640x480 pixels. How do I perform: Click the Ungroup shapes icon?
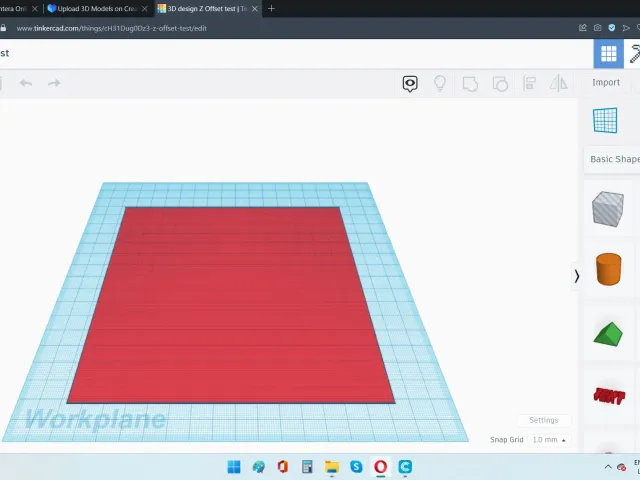(500, 84)
